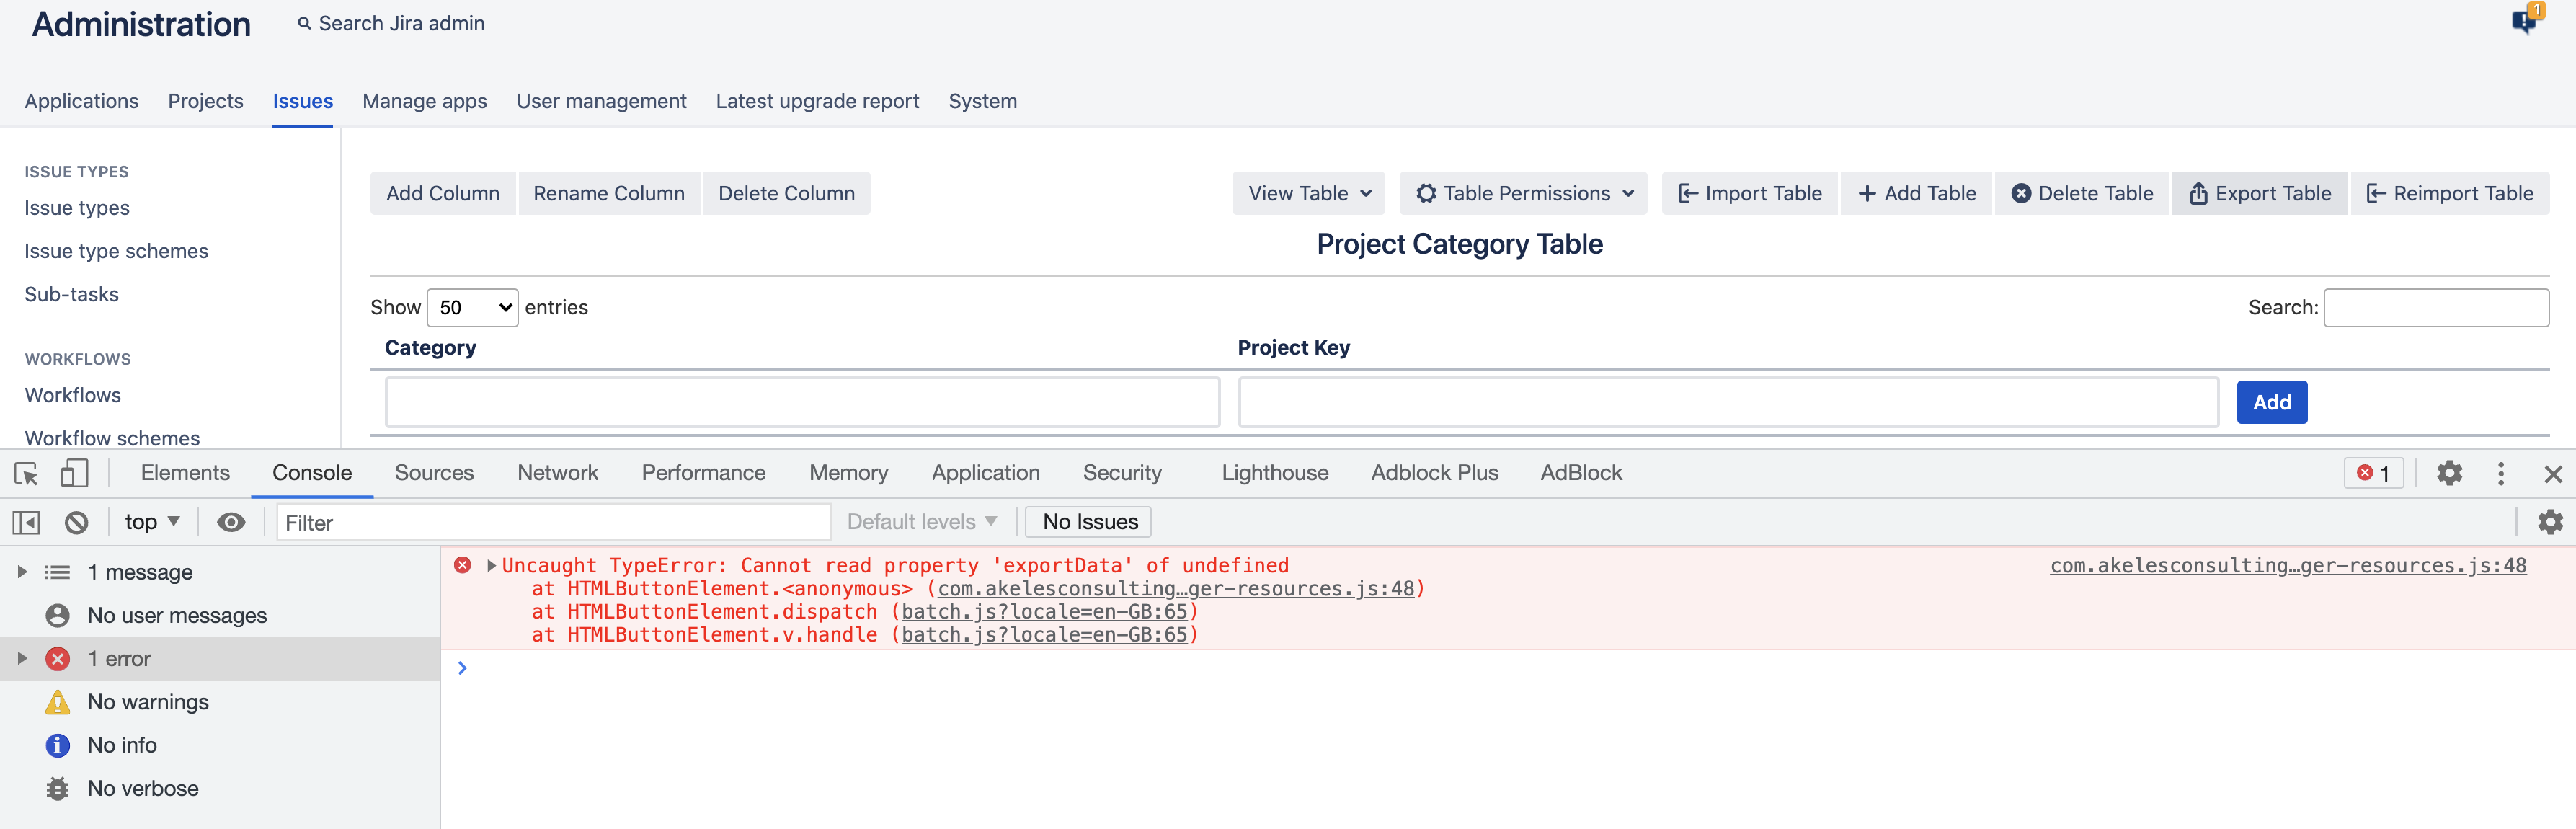
Task: Toggle the console sidebar panel icon
Action: [26, 522]
